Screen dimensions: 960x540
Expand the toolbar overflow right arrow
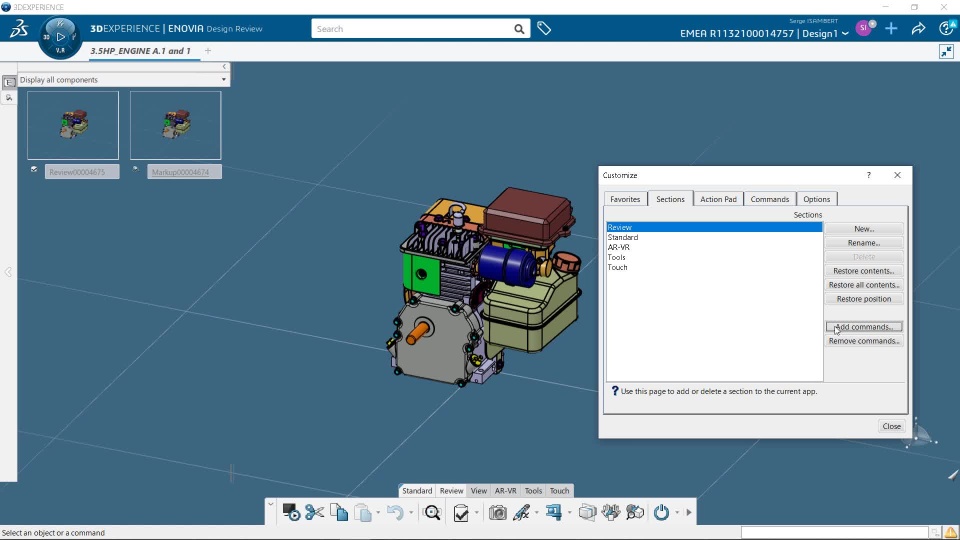coord(689,512)
